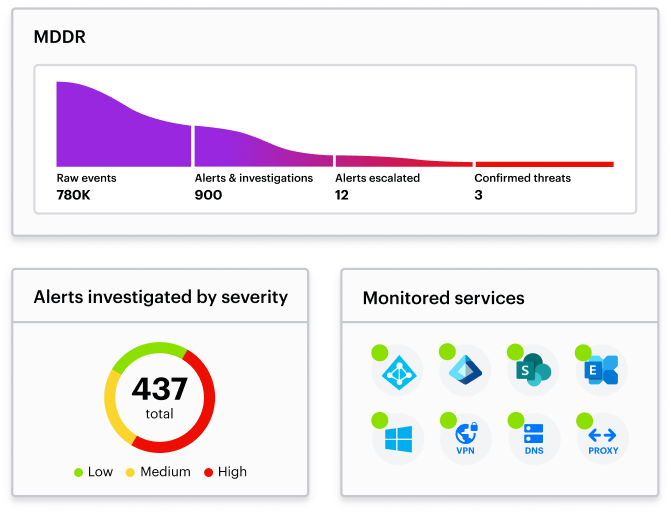Click the '12' escalated value
The width and height of the screenshot is (671, 513).
(341, 195)
